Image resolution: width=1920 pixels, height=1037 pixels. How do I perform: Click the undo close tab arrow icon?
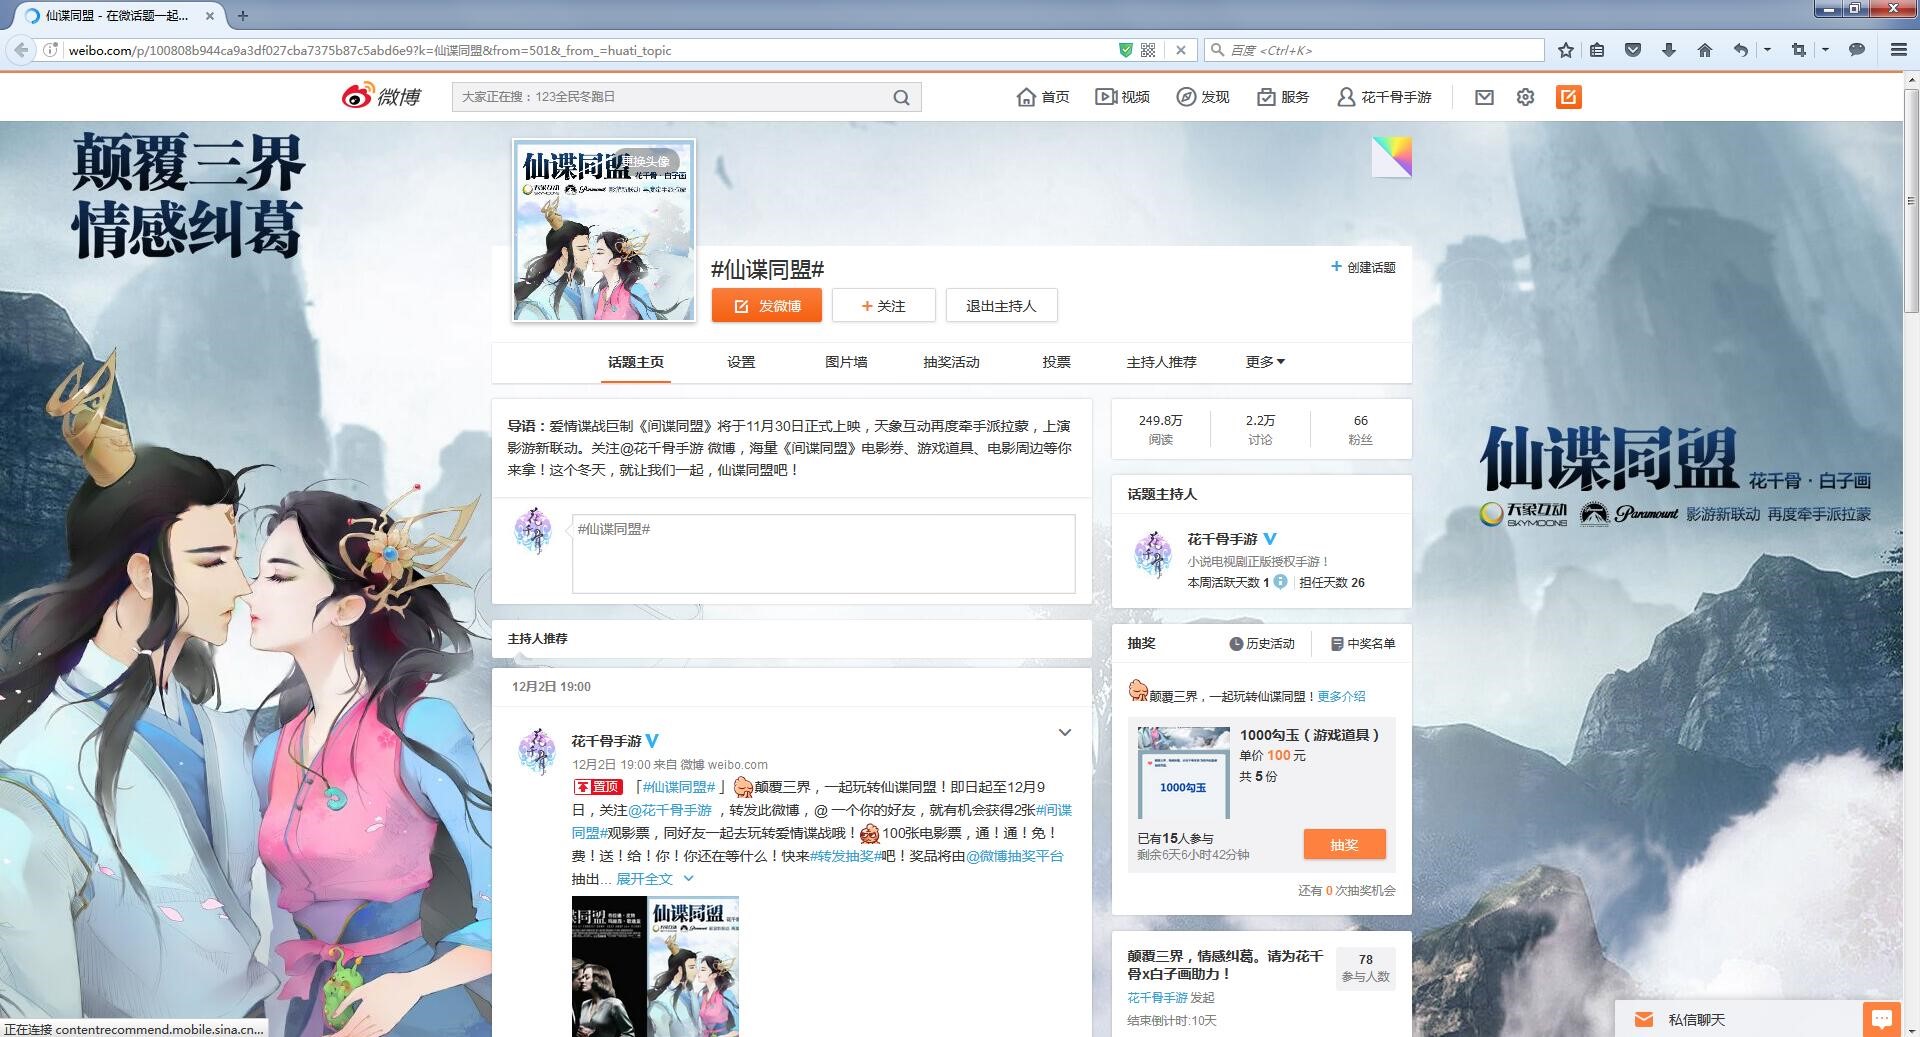[1741, 50]
